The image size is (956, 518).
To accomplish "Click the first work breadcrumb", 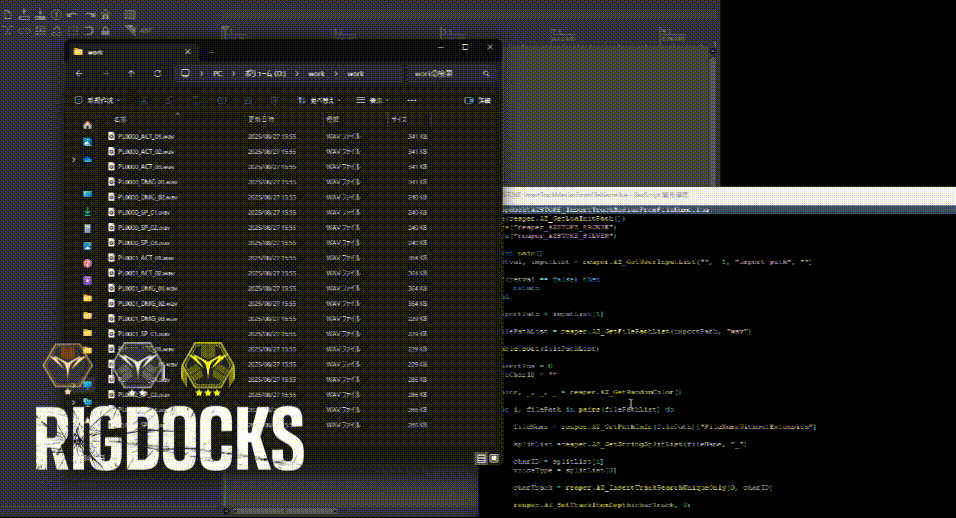I will click(x=316, y=73).
